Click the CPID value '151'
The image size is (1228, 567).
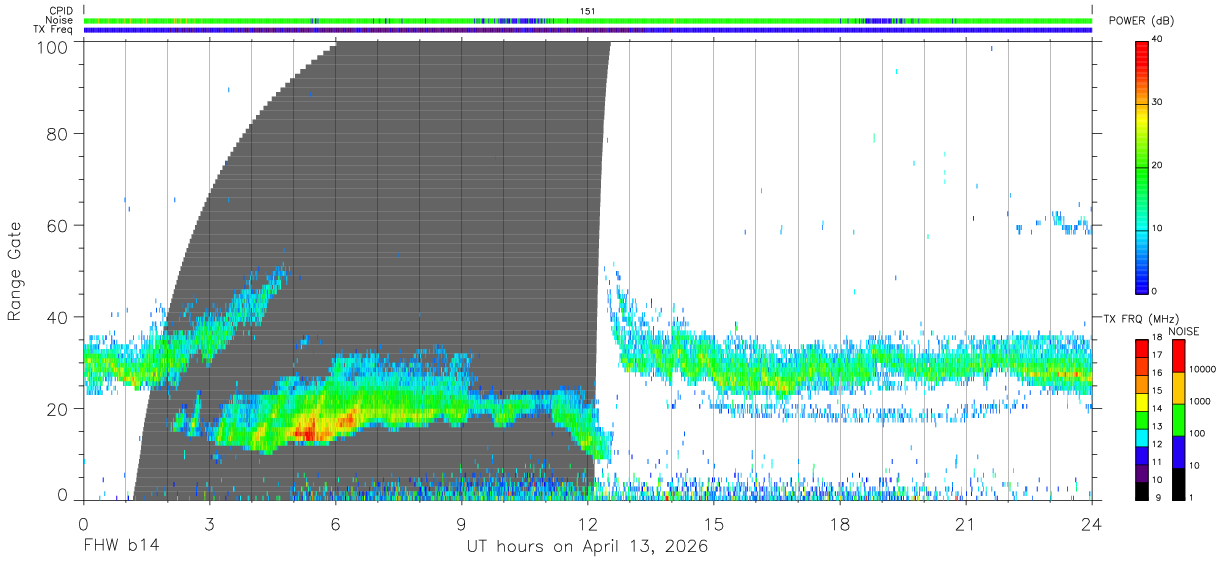pyautogui.click(x=587, y=11)
